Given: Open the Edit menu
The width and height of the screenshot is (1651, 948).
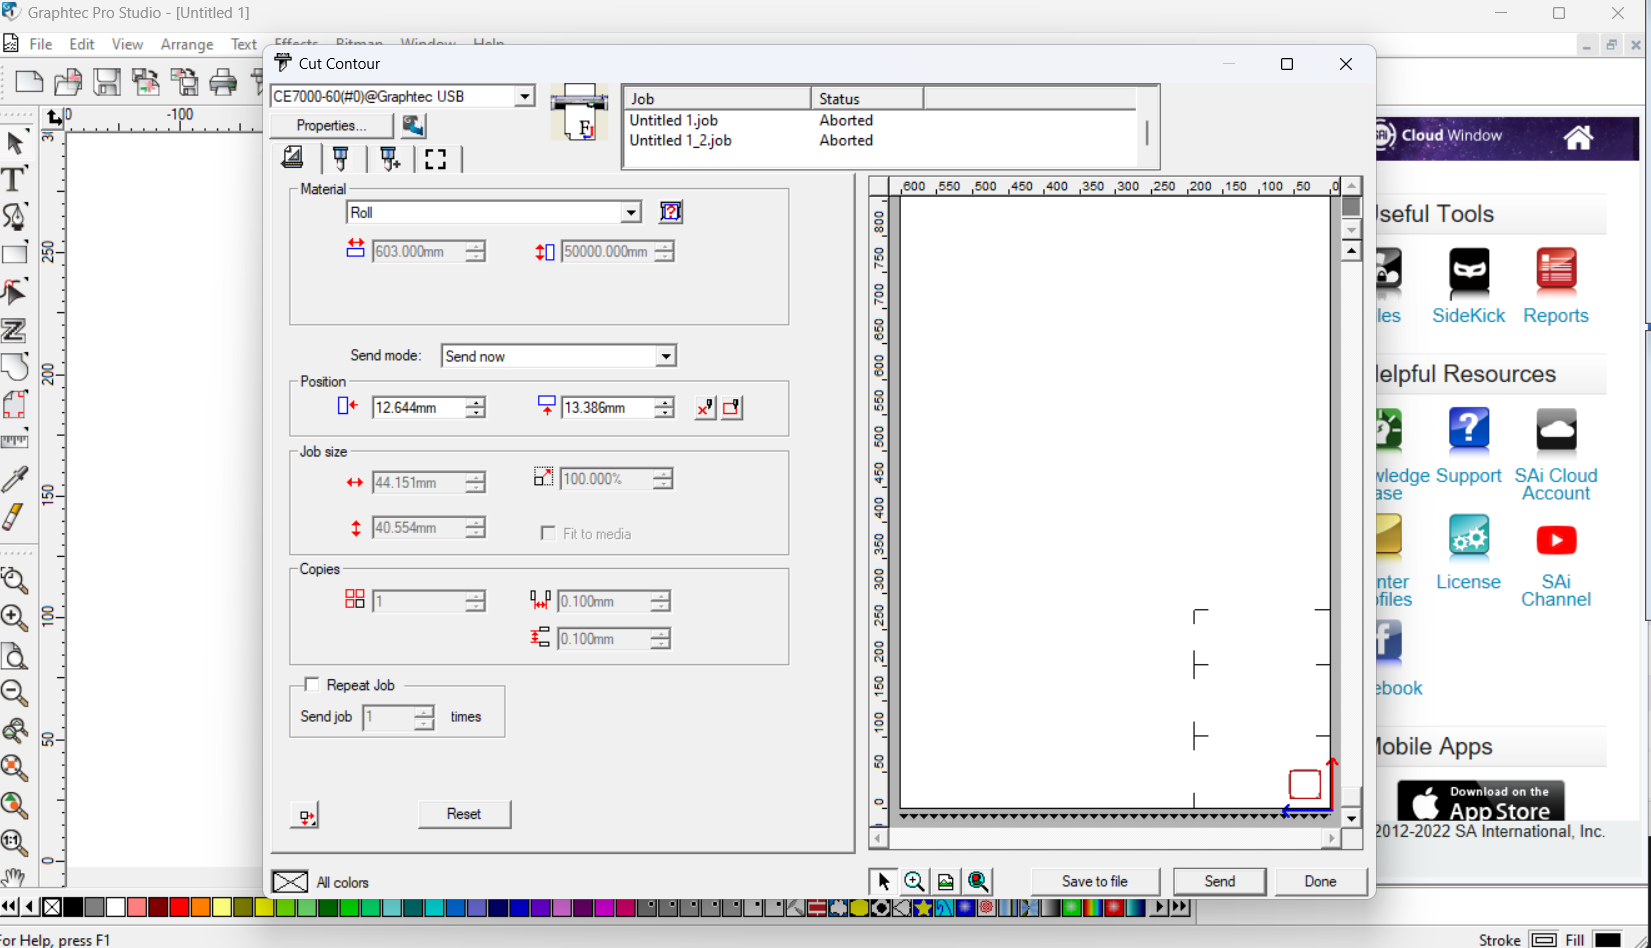Looking at the screenshot, I should [82, 44].
